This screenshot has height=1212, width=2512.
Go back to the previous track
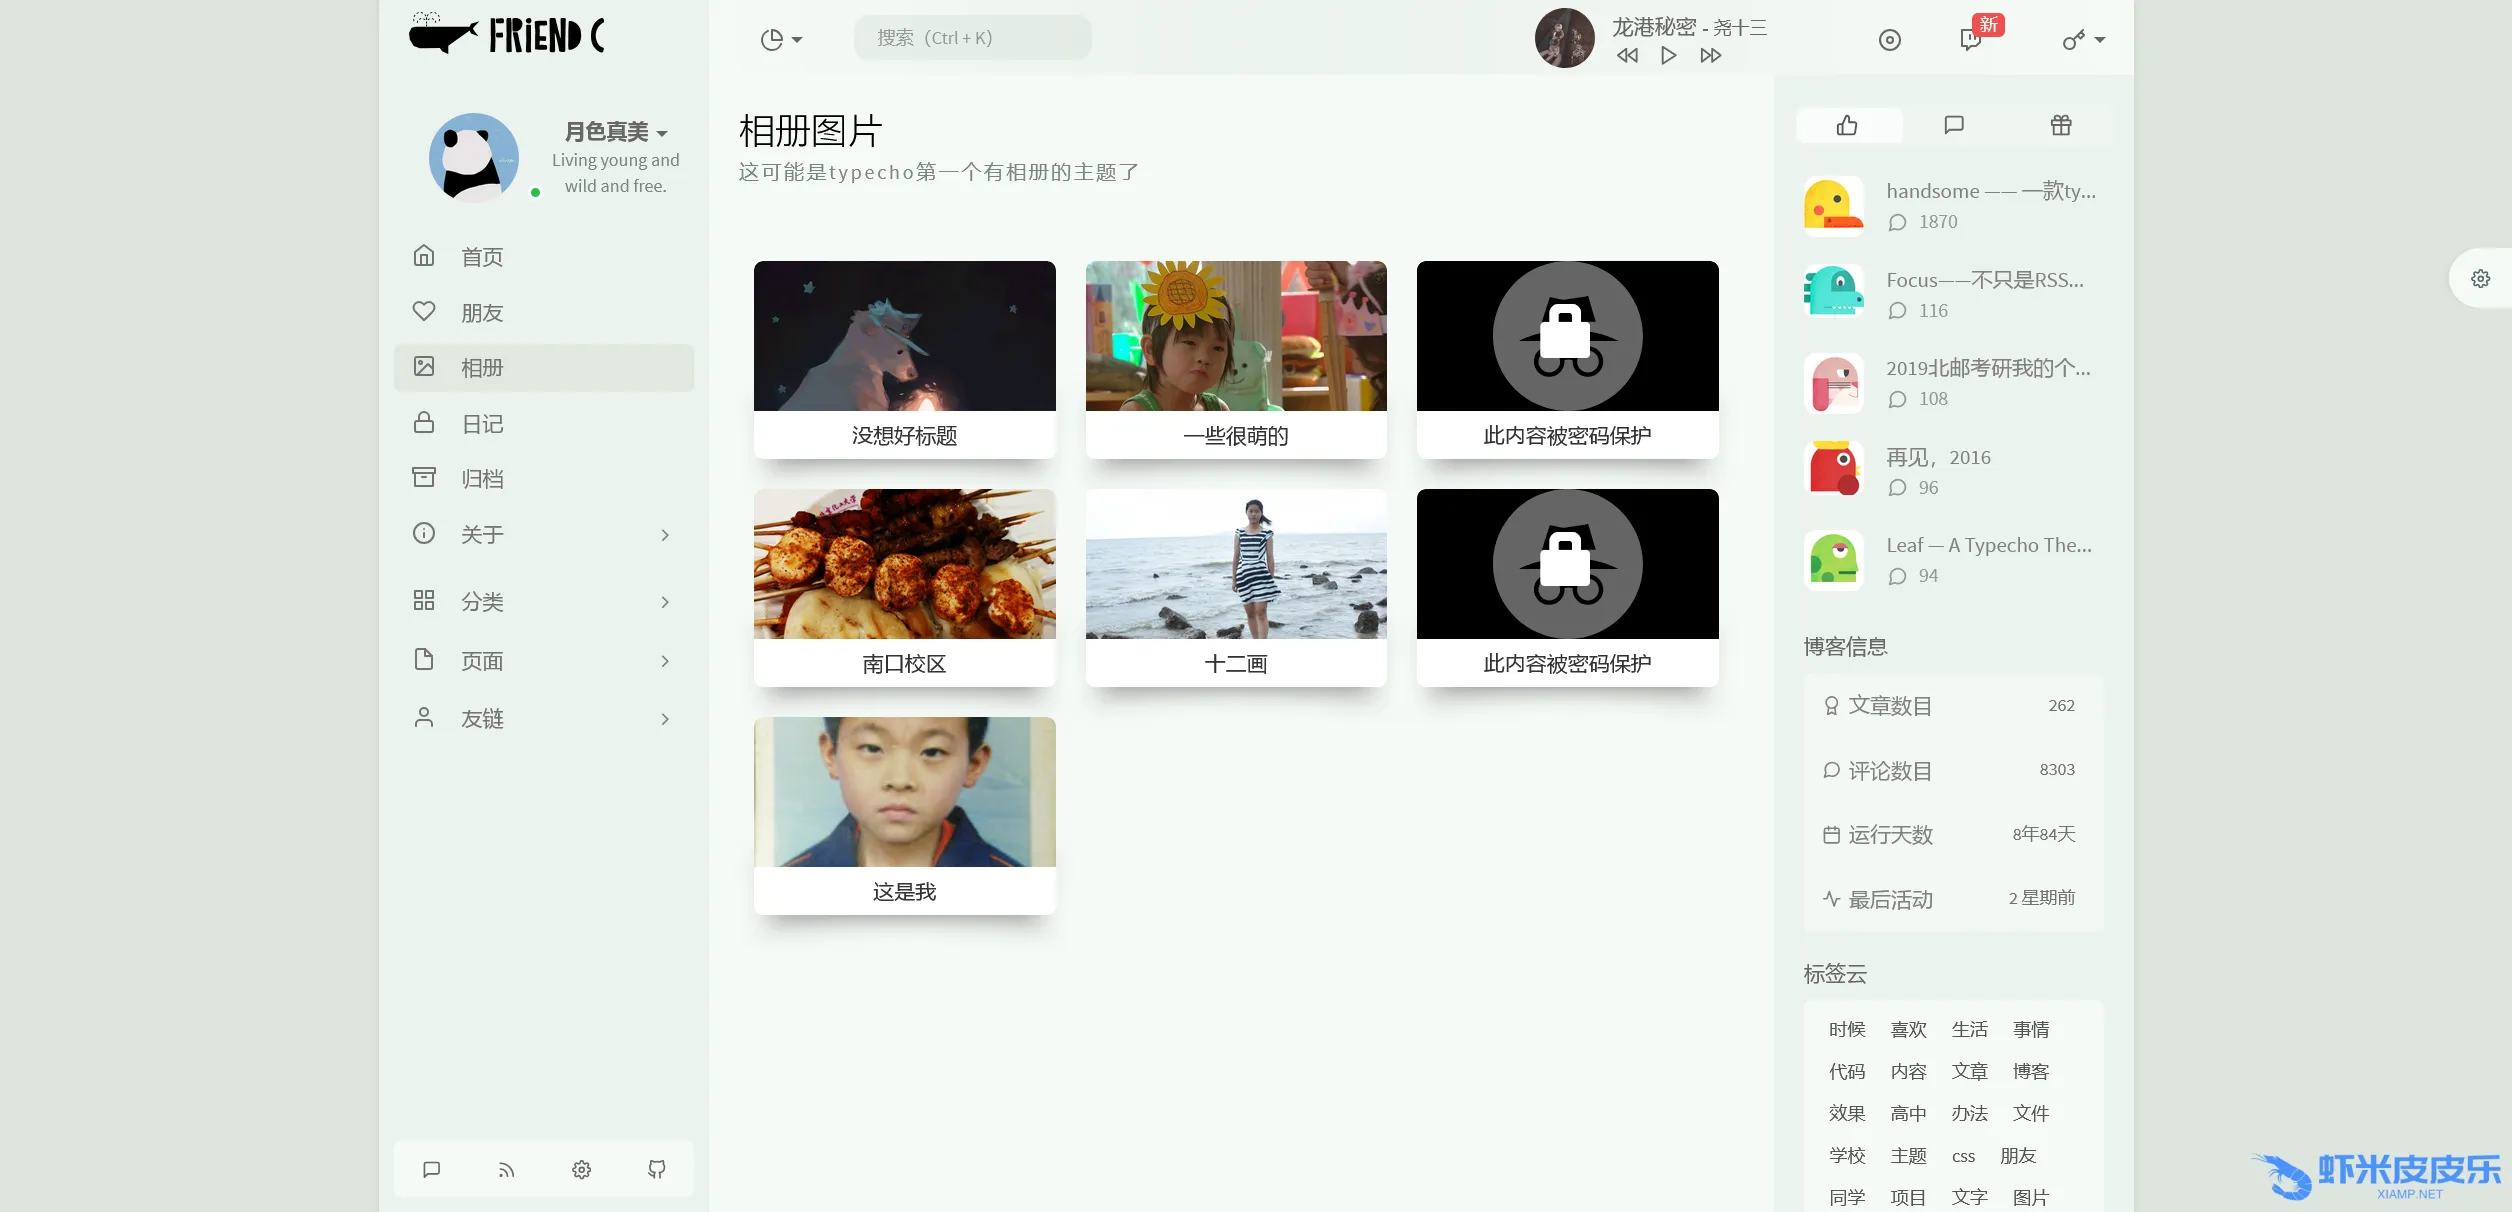(1627, 56)
